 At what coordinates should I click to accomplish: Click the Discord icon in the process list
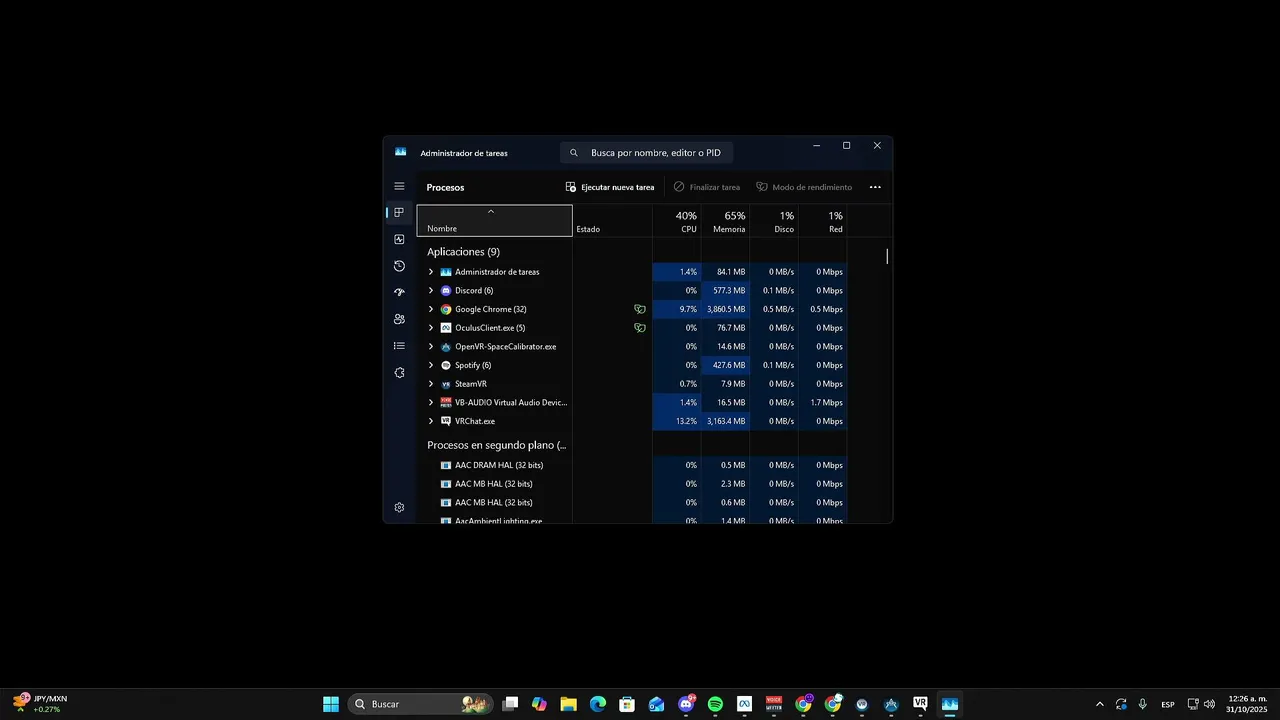point(446,291)
